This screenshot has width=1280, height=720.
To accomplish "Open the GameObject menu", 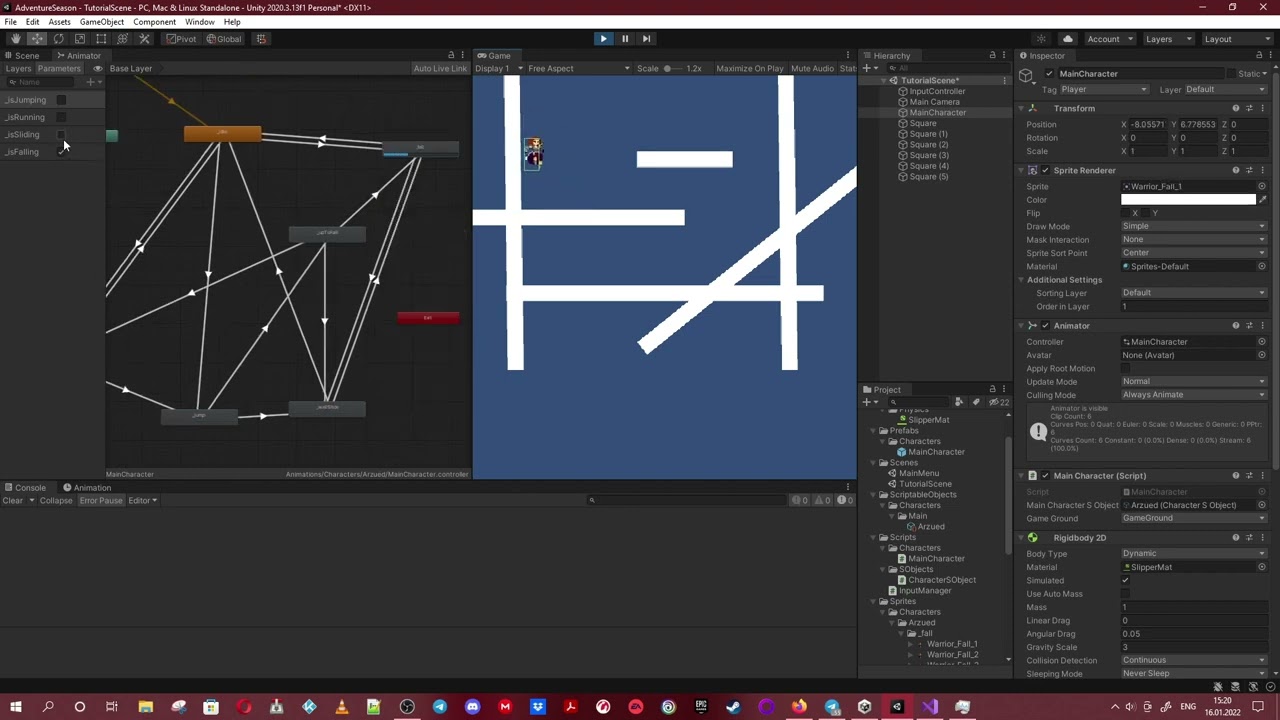I will point(103,21).
